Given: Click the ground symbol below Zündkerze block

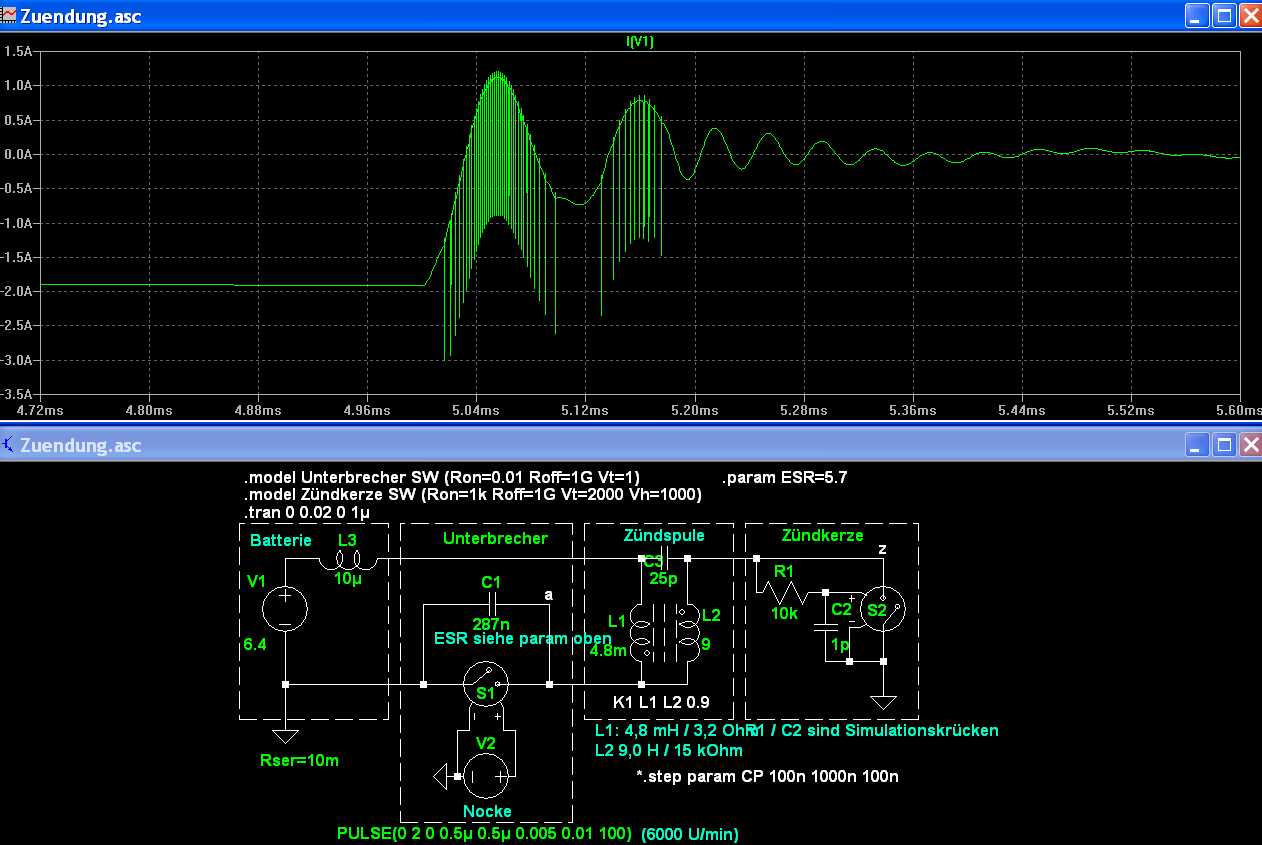Looking at the screenshot, I should (x=883, y=702).
